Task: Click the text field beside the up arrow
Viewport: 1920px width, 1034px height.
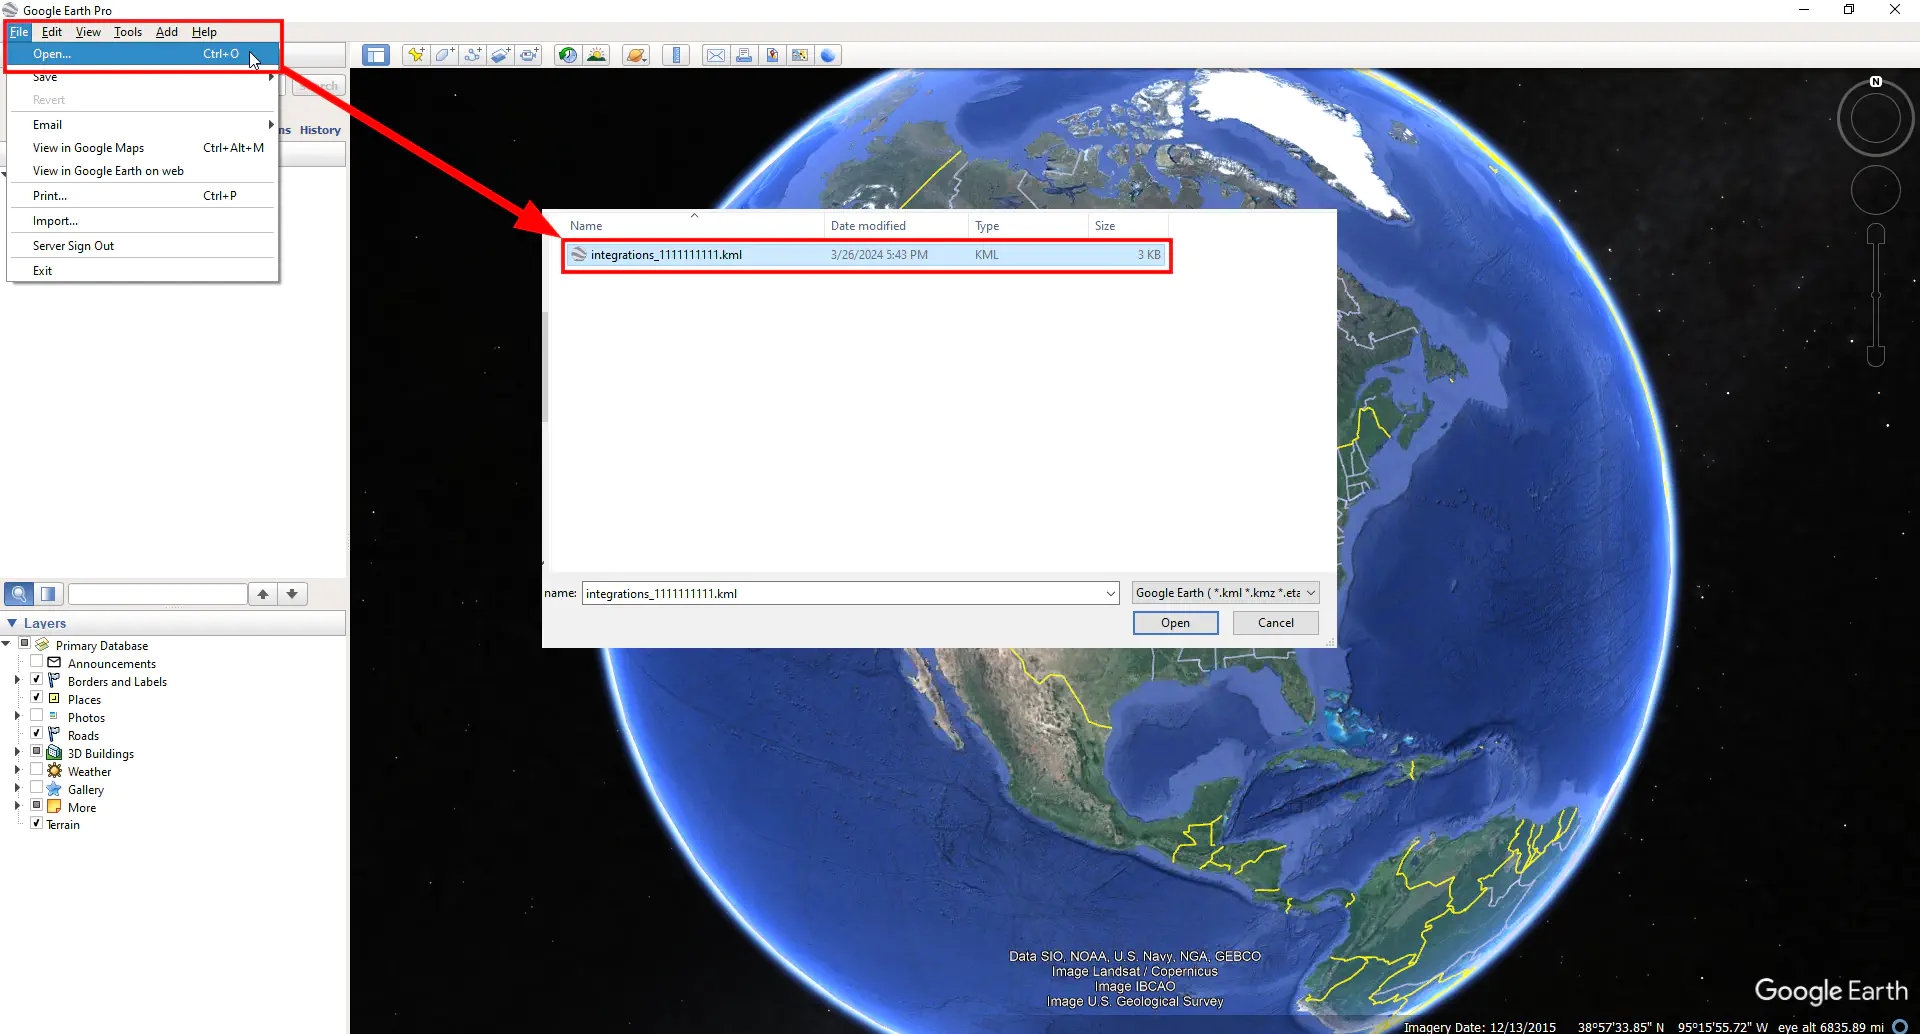Action: coord(158,594)
